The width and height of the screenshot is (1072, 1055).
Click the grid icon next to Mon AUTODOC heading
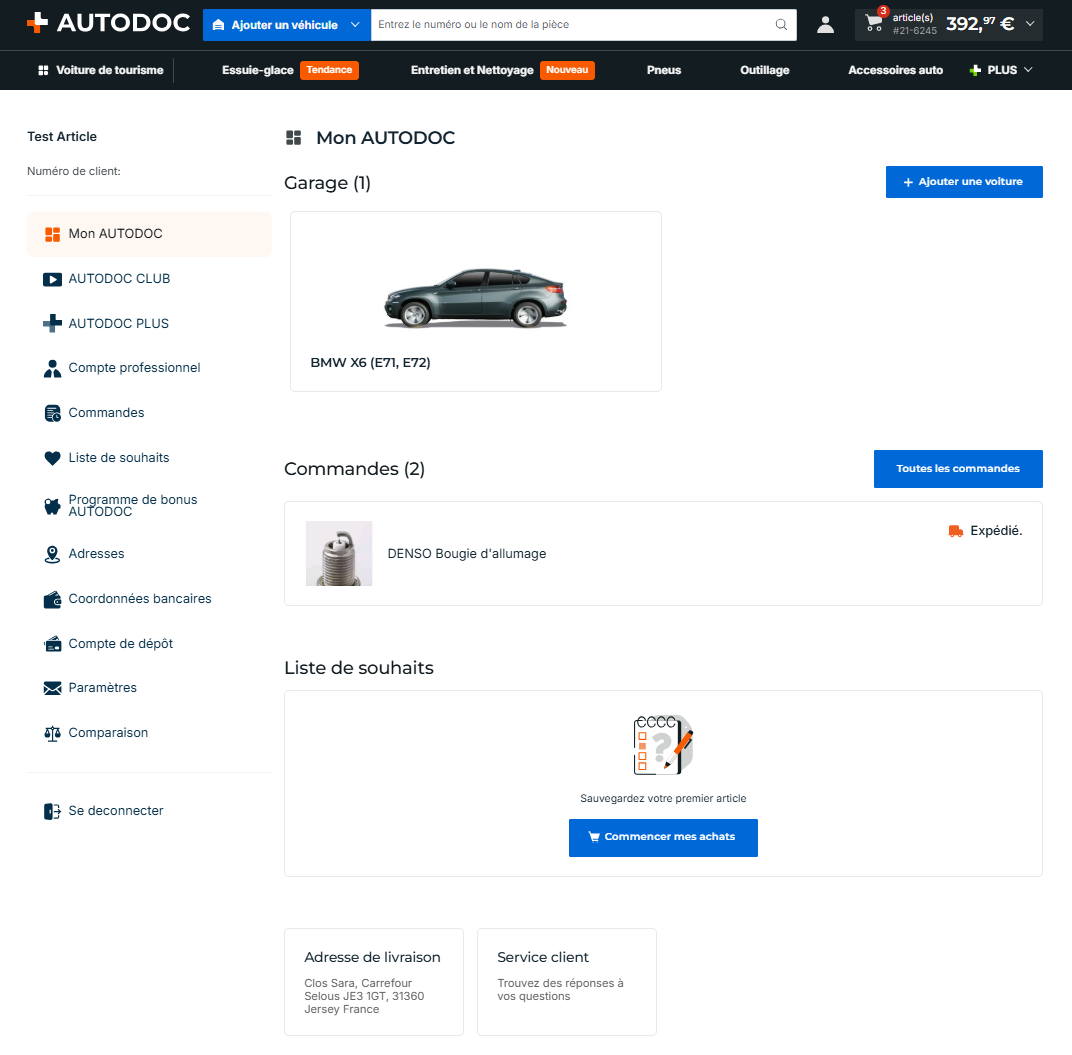(x=293, y=138)
